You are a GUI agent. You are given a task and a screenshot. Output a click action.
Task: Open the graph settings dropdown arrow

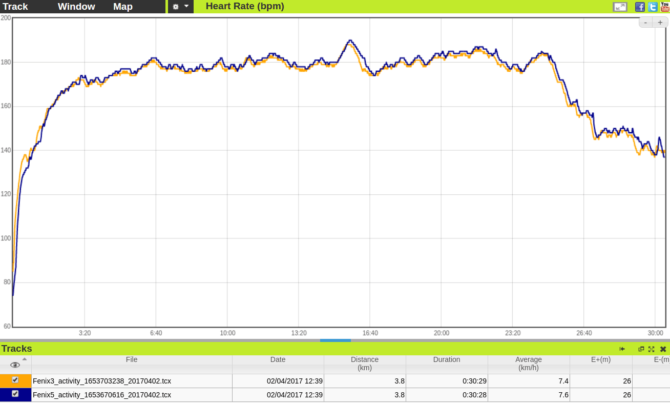[186, 6]
